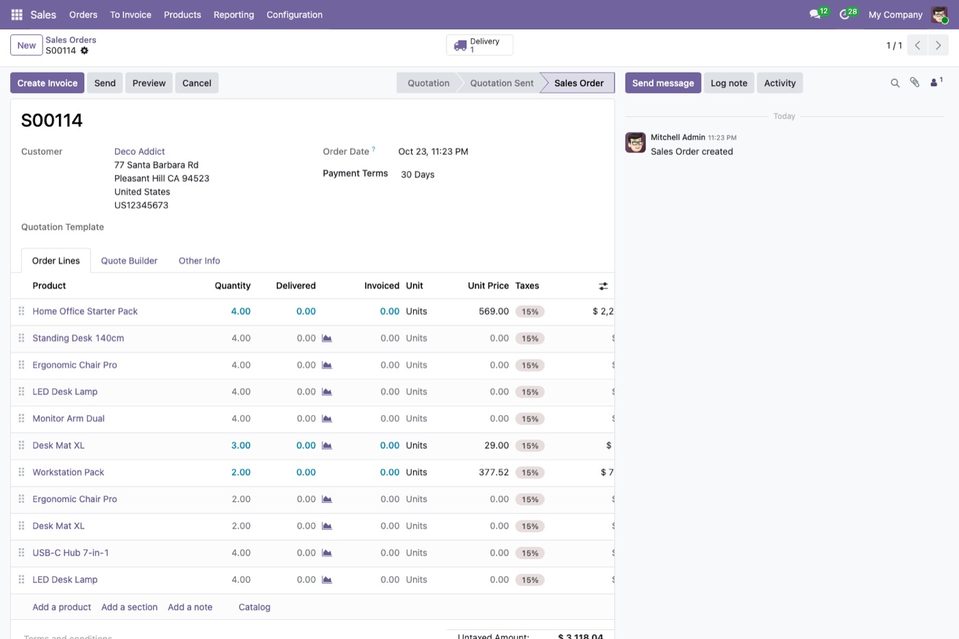Click the Preview button
959x639 pixels.
point(149,83)
